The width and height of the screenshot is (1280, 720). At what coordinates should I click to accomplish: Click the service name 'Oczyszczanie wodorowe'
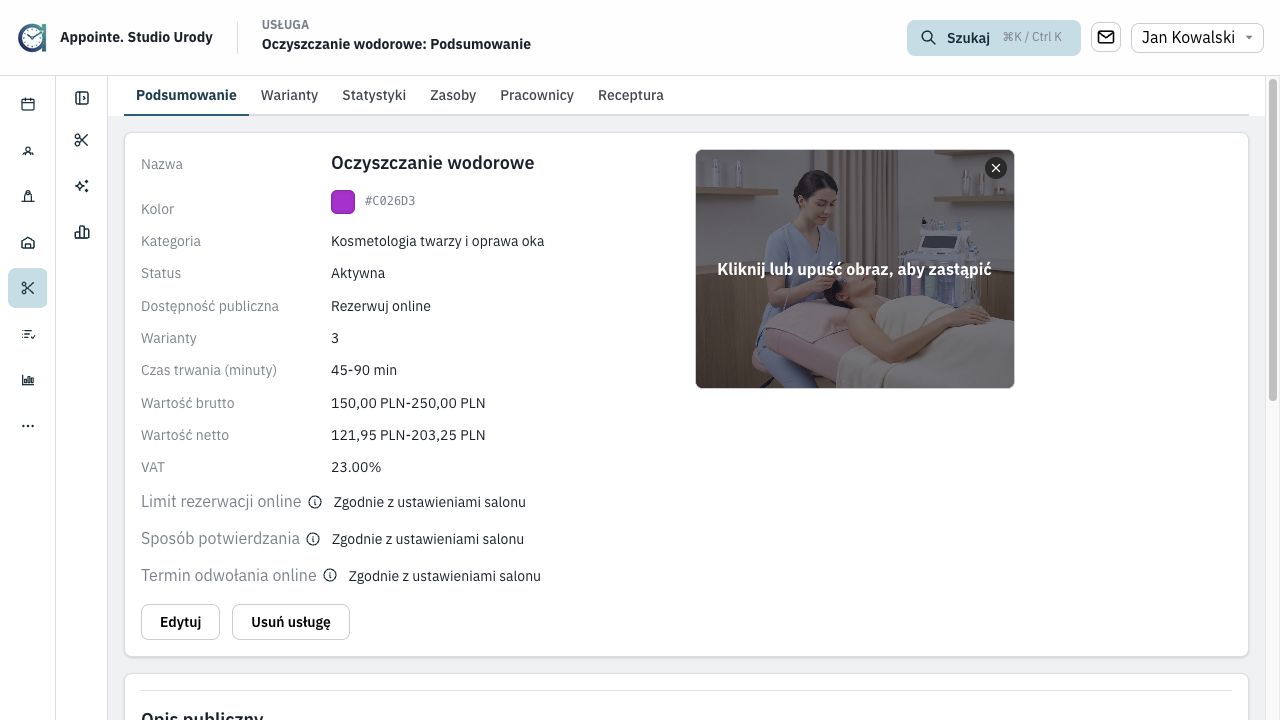(433, 163)
